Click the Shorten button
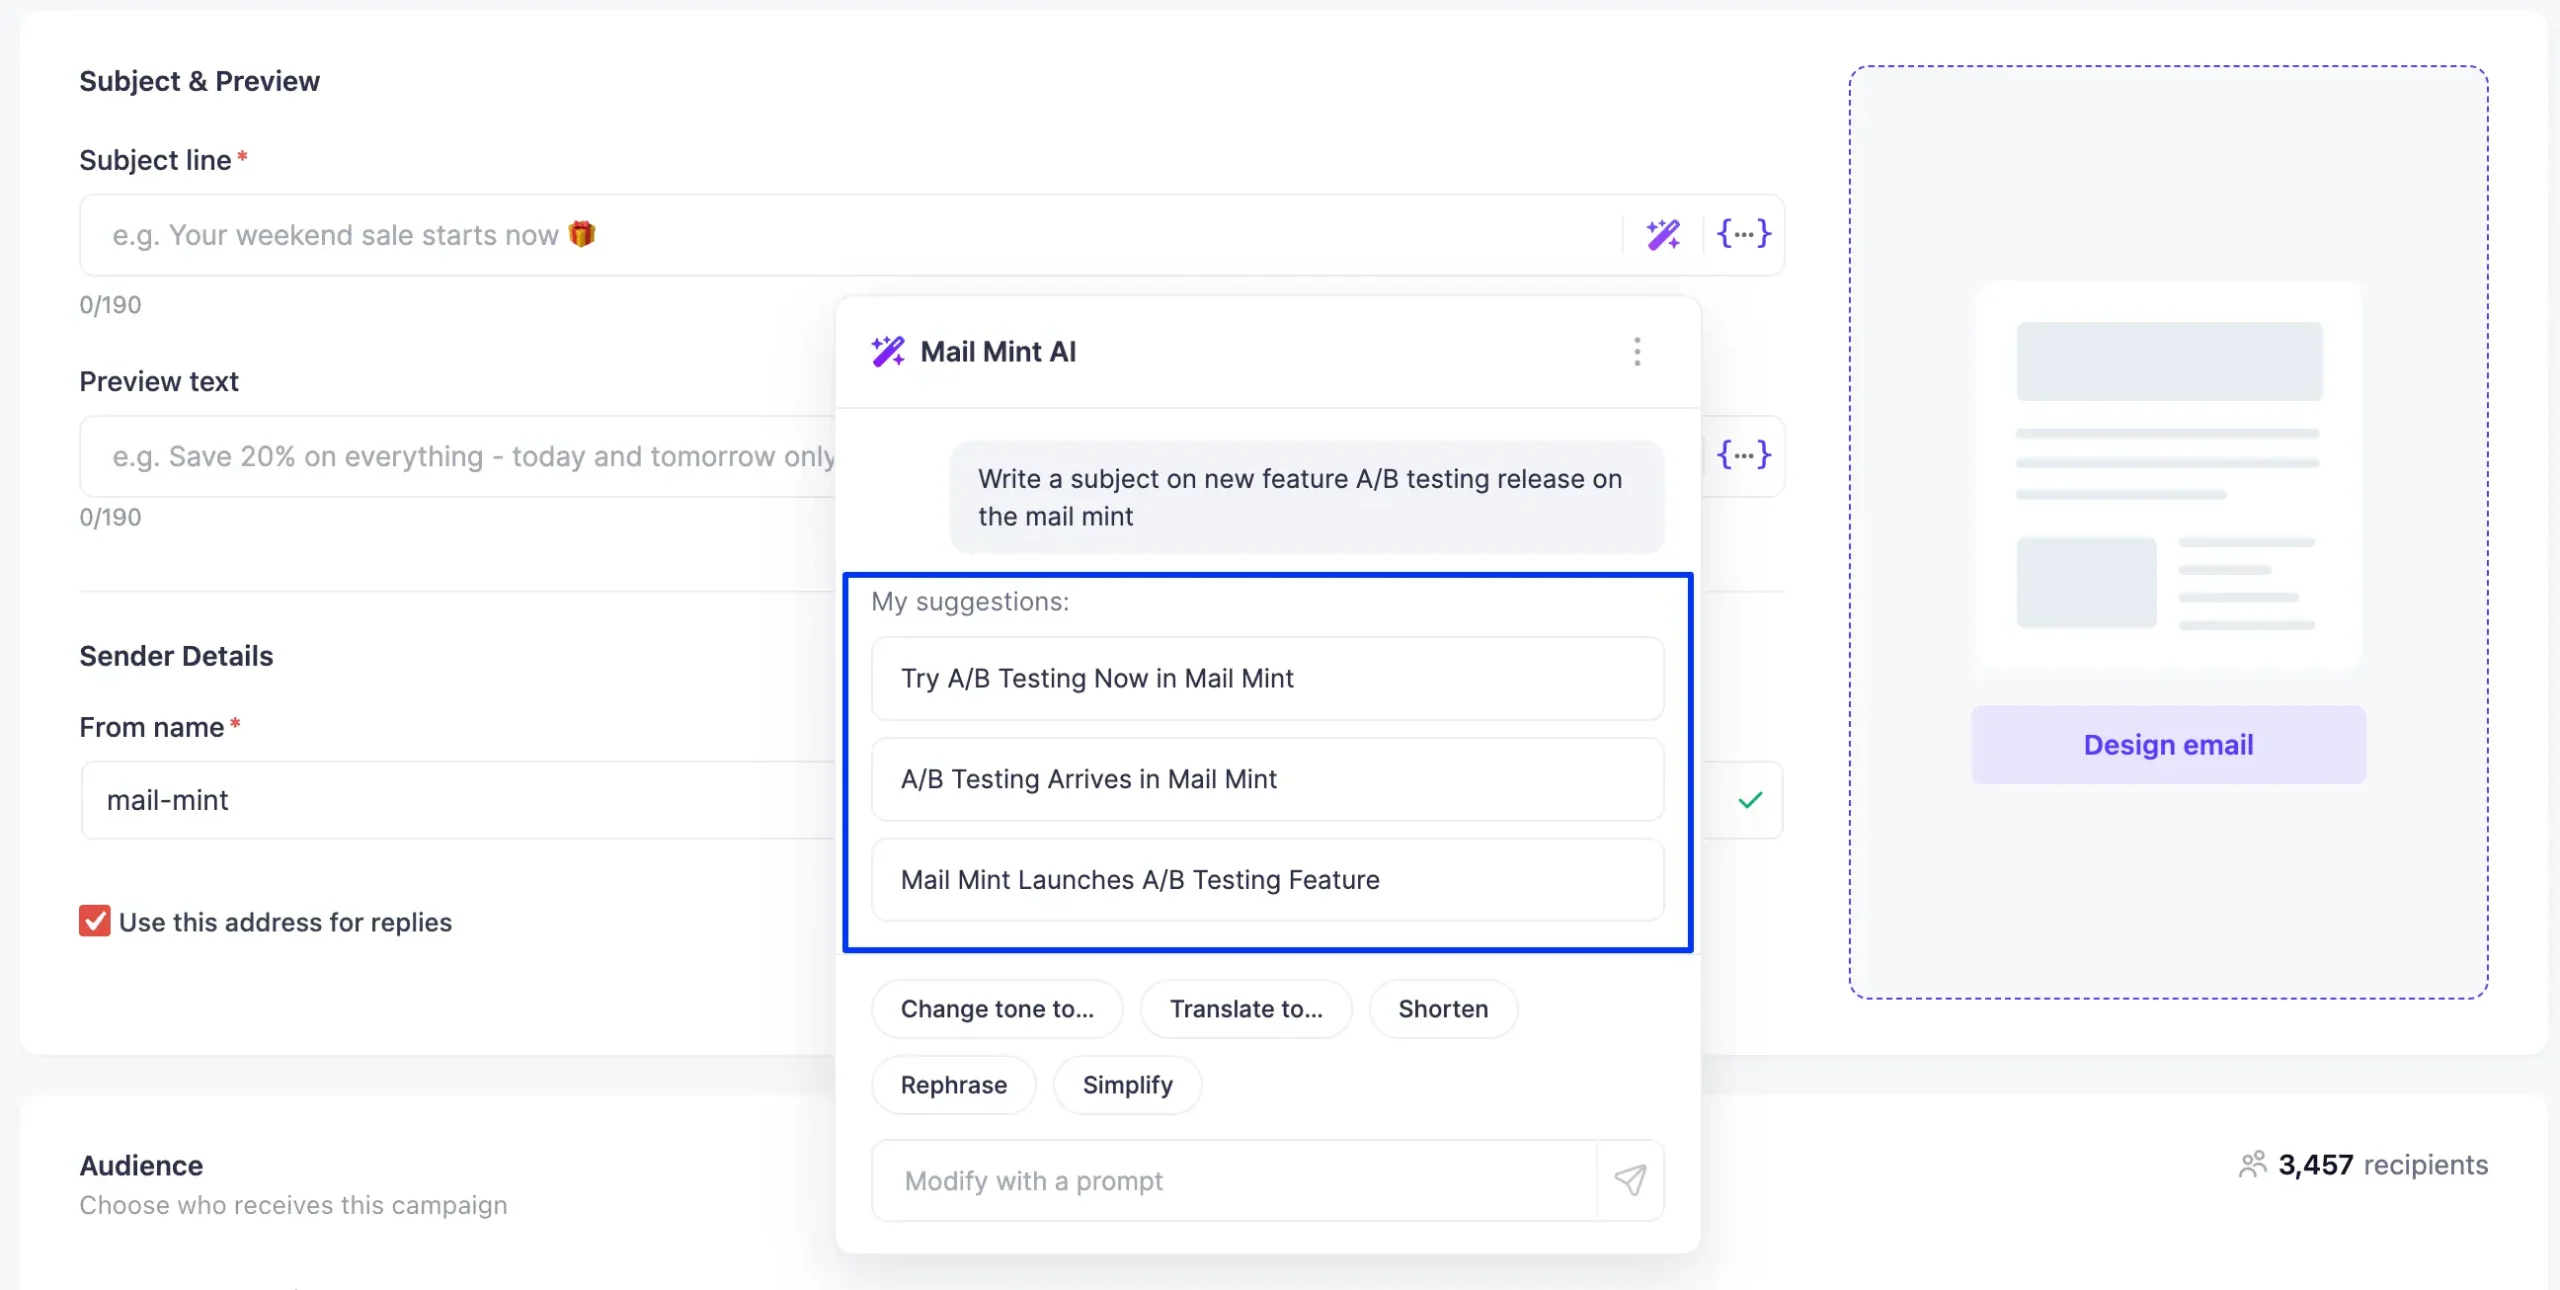 click(x=1443, y=1009)
